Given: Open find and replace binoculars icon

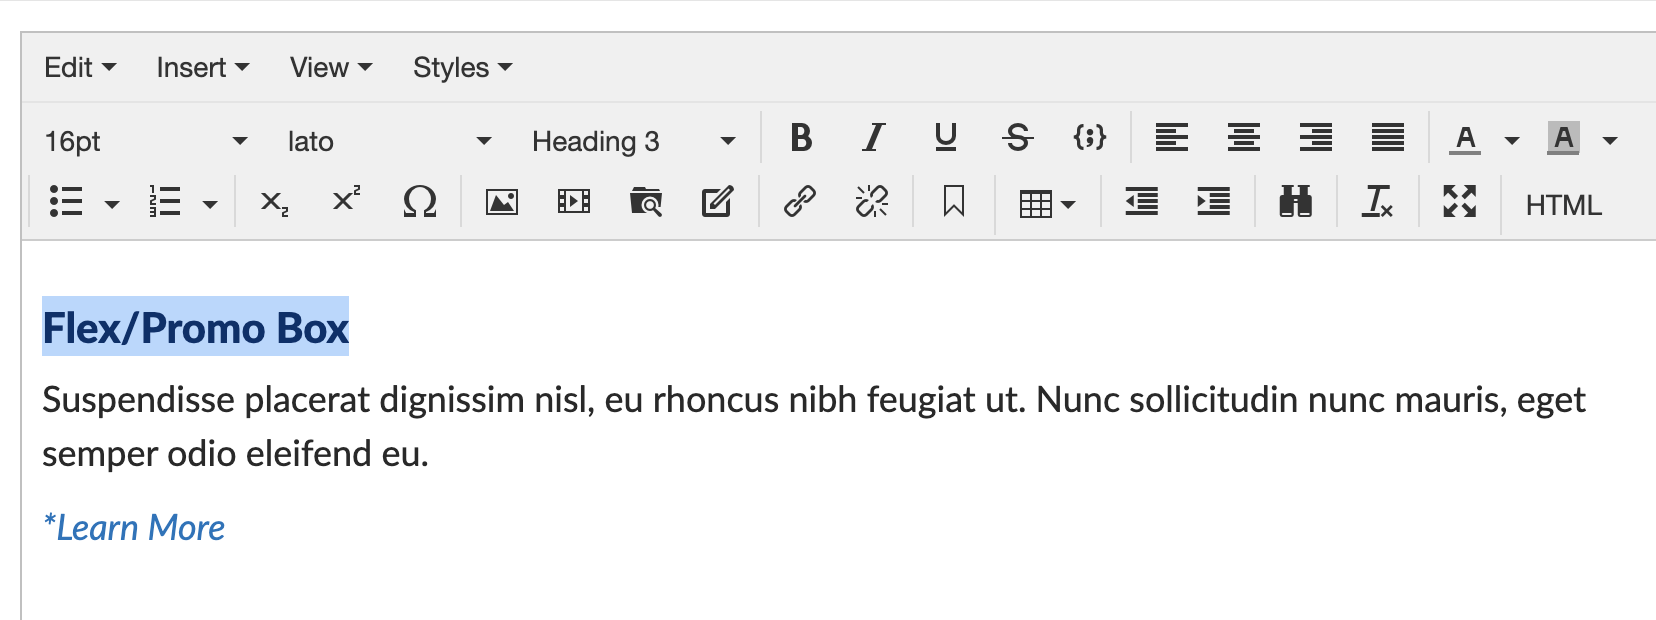Looking at the screenshot, I should point(1296,202).
